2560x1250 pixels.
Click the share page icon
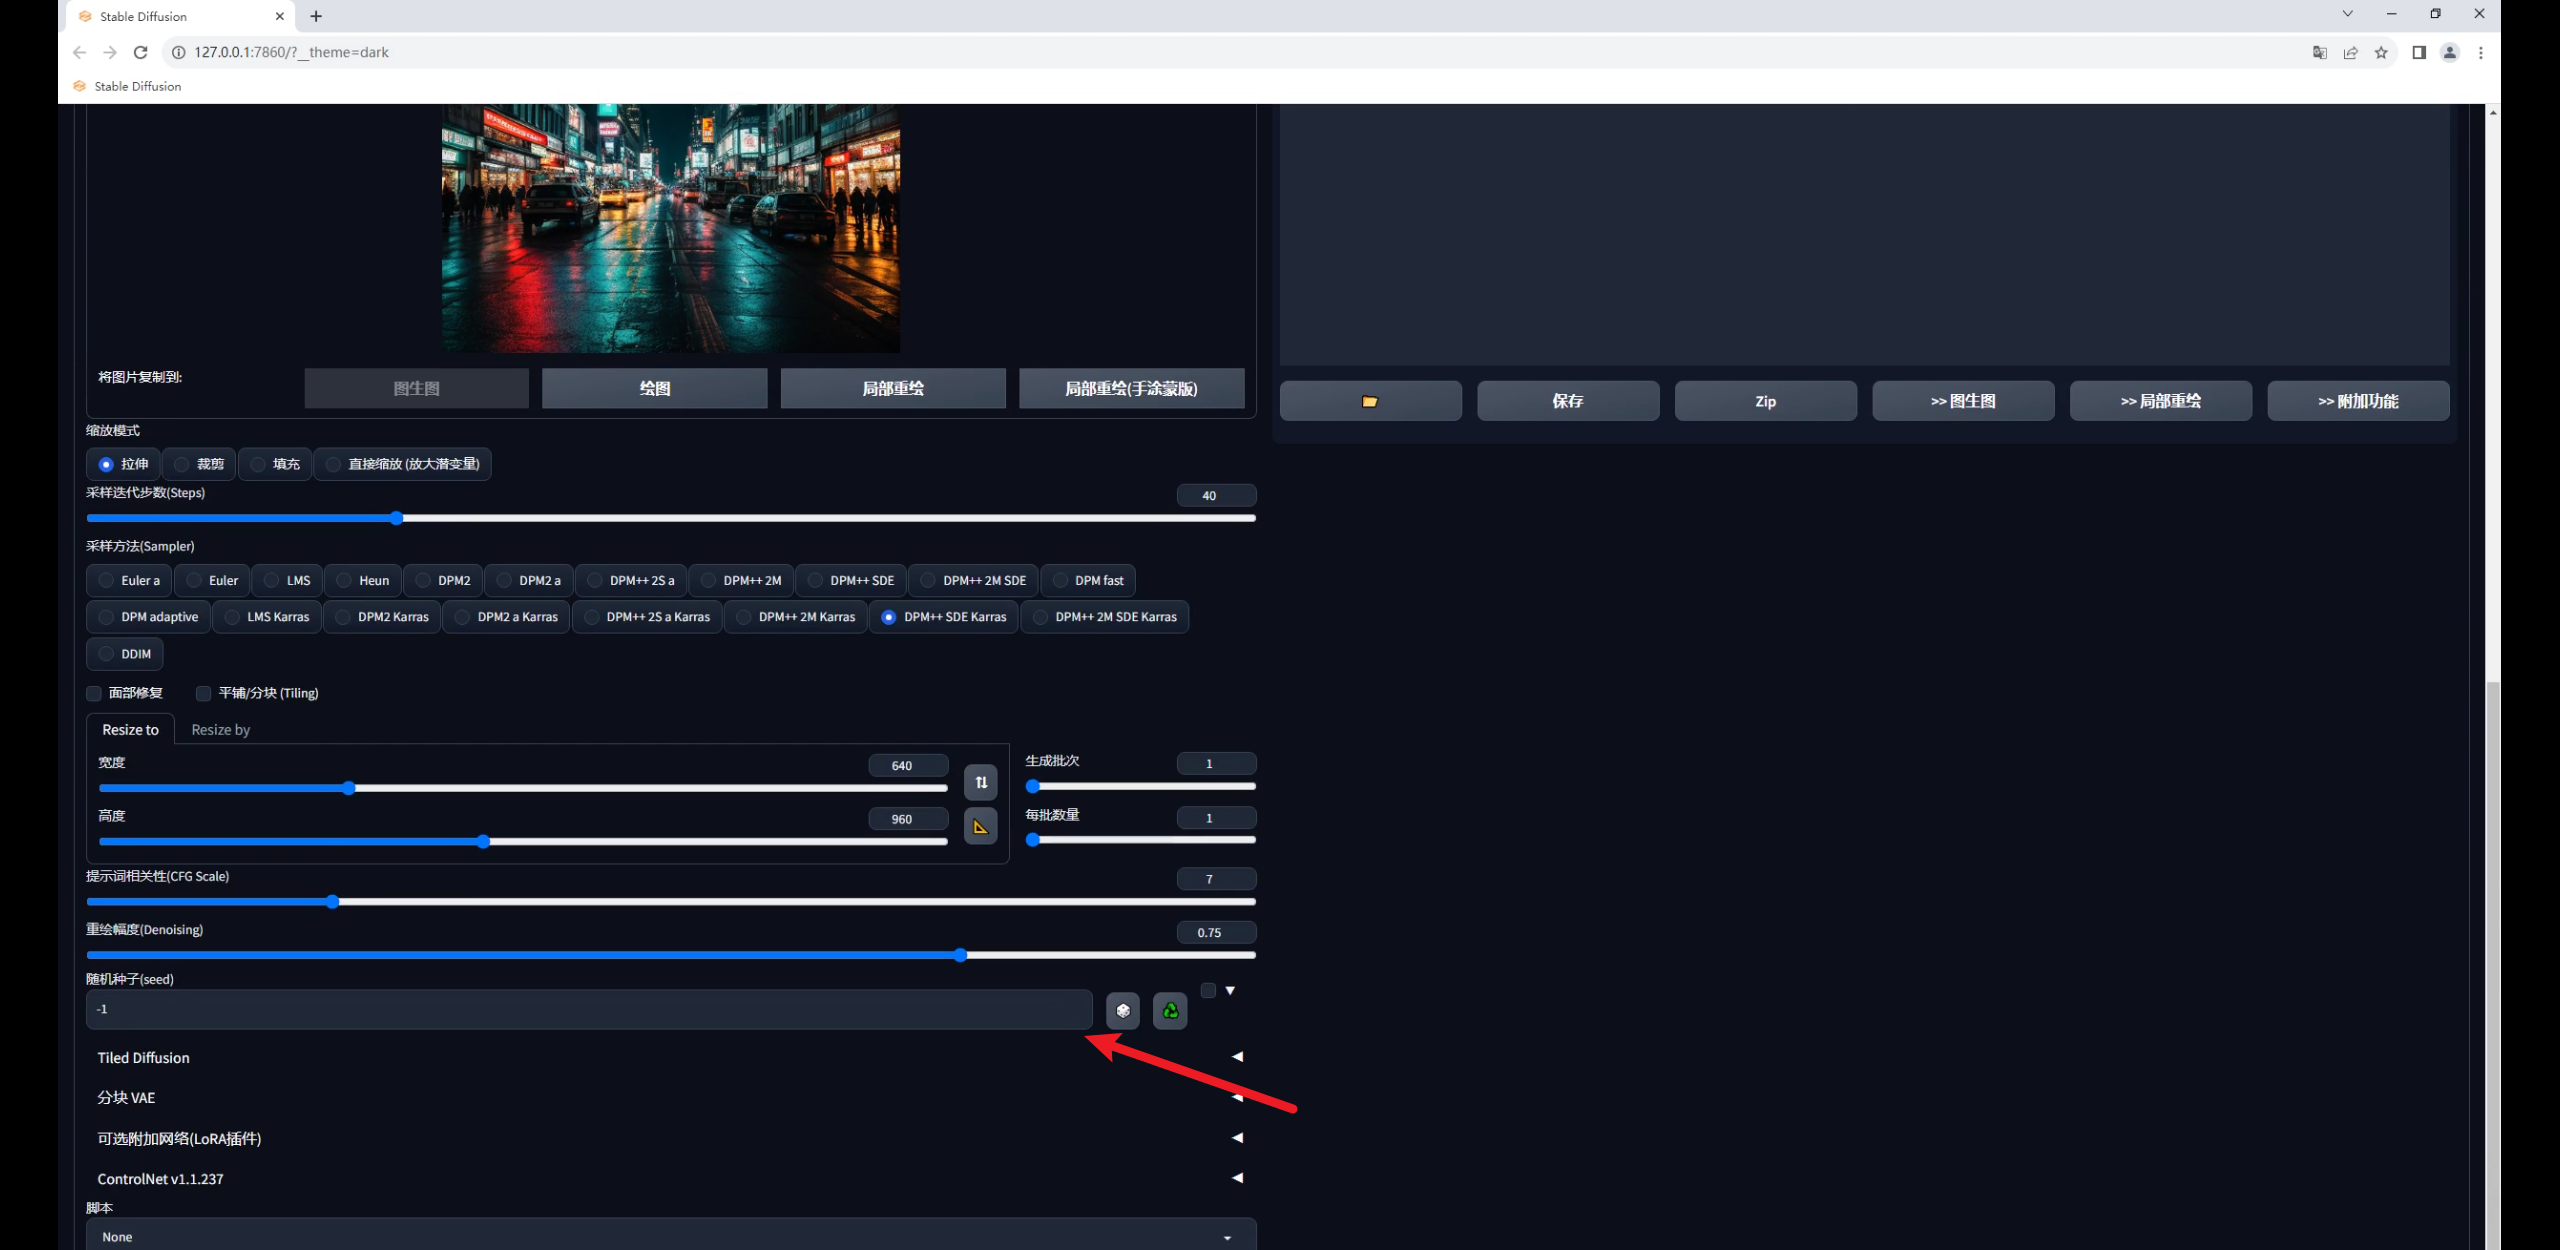point(2351,52)
